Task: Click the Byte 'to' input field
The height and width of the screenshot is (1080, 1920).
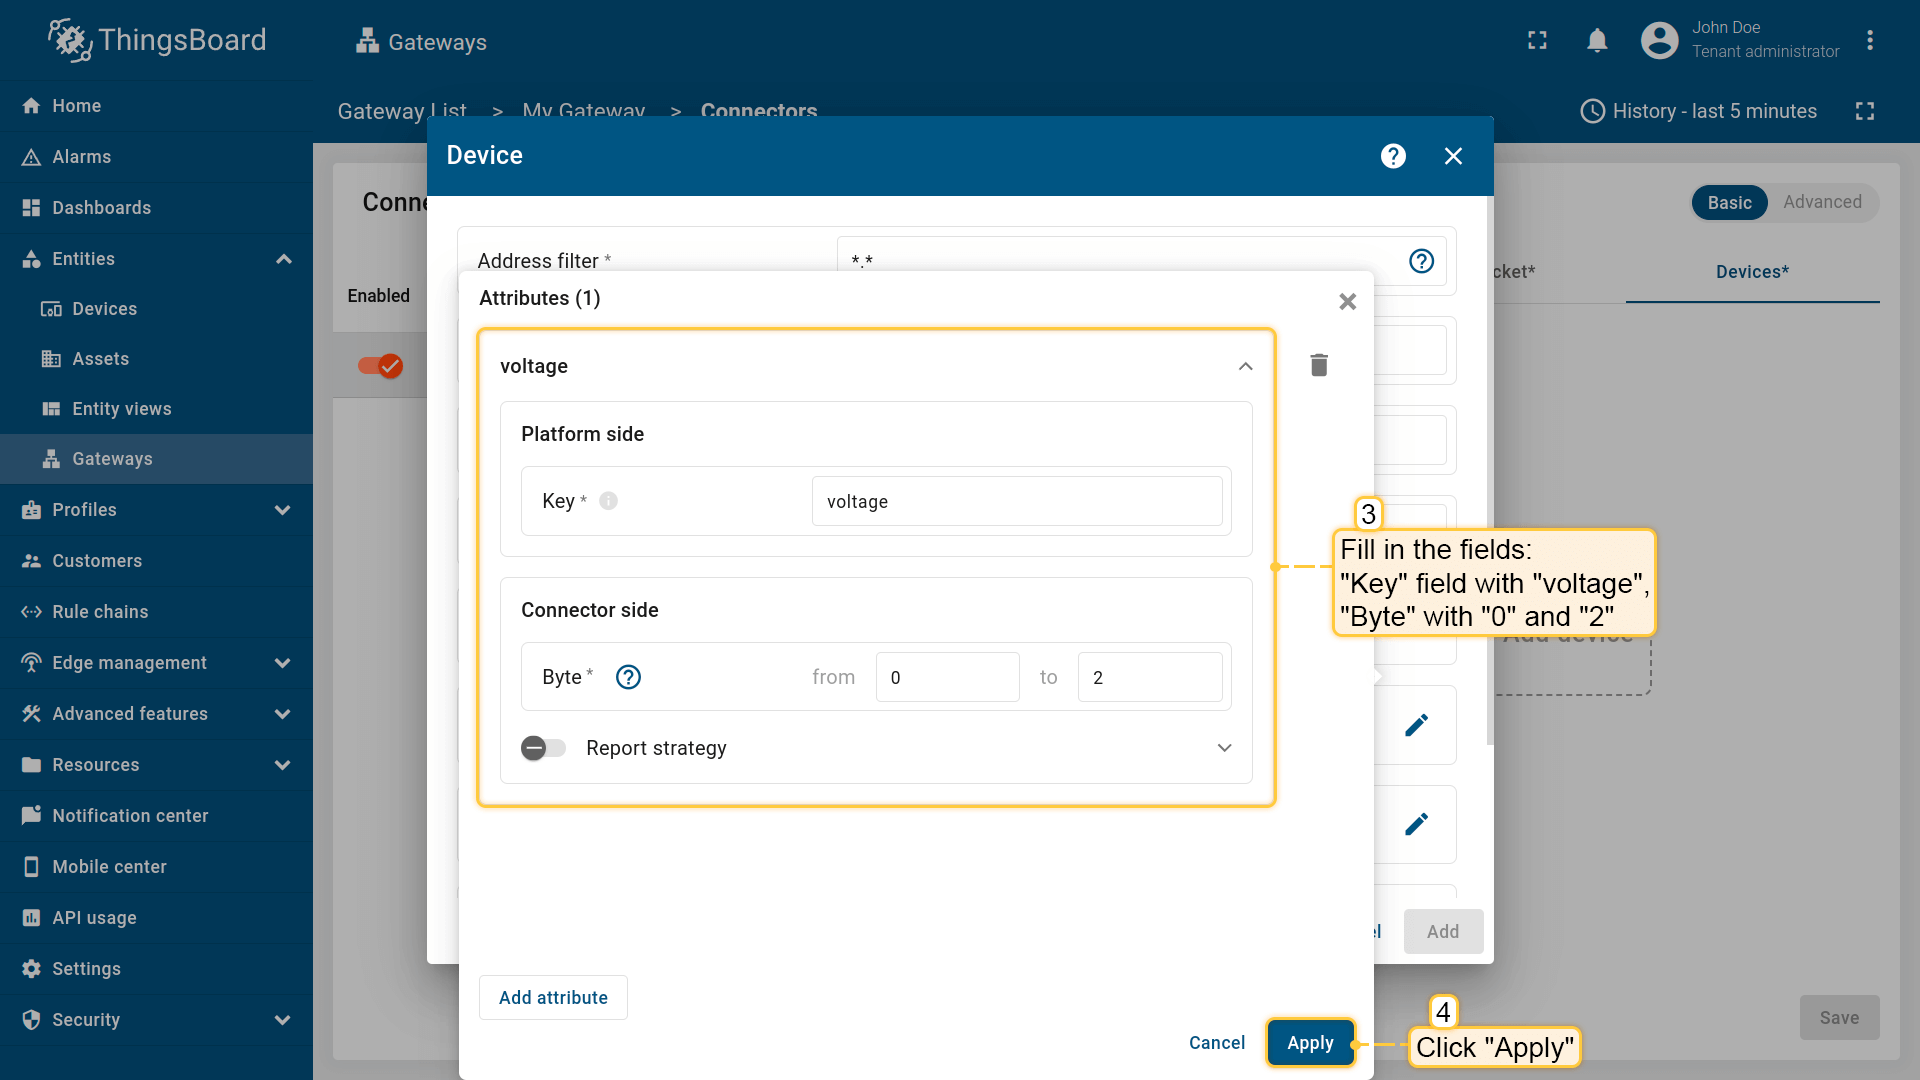Action: pyautogui.click(x=1149, y=677)
